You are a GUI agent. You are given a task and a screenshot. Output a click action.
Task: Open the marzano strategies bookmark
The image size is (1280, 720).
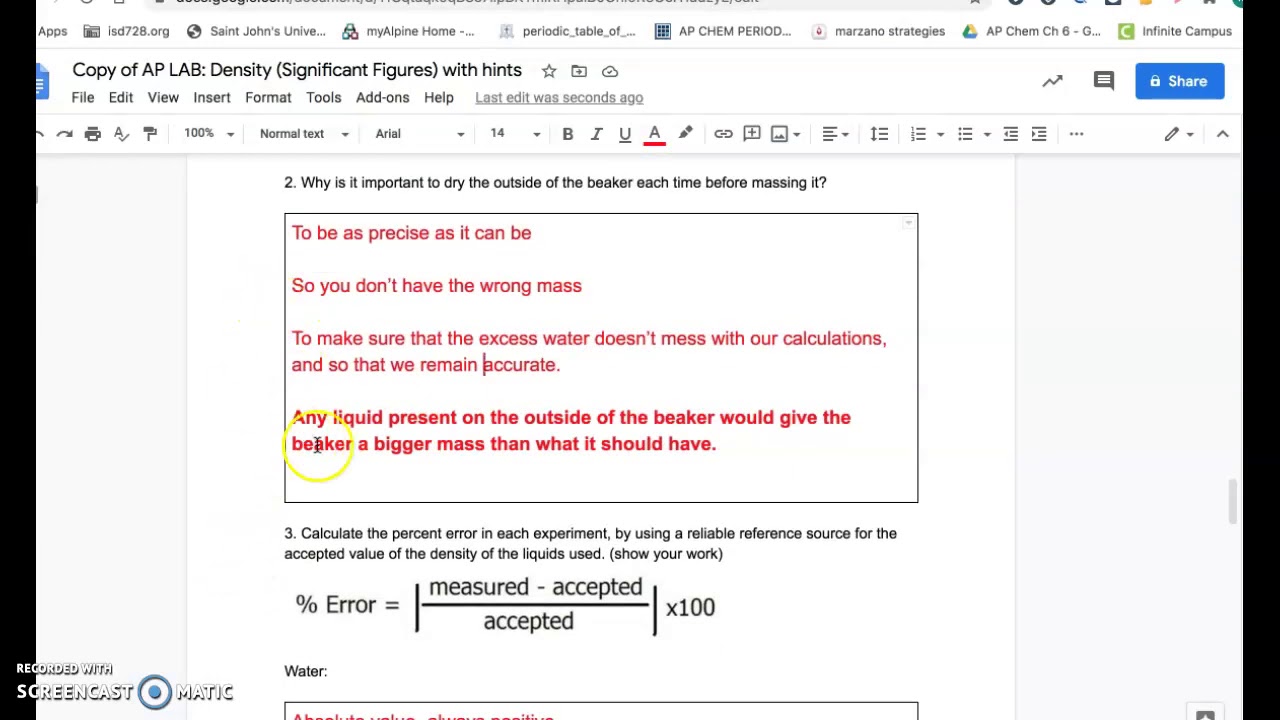[x=878, y=31]
